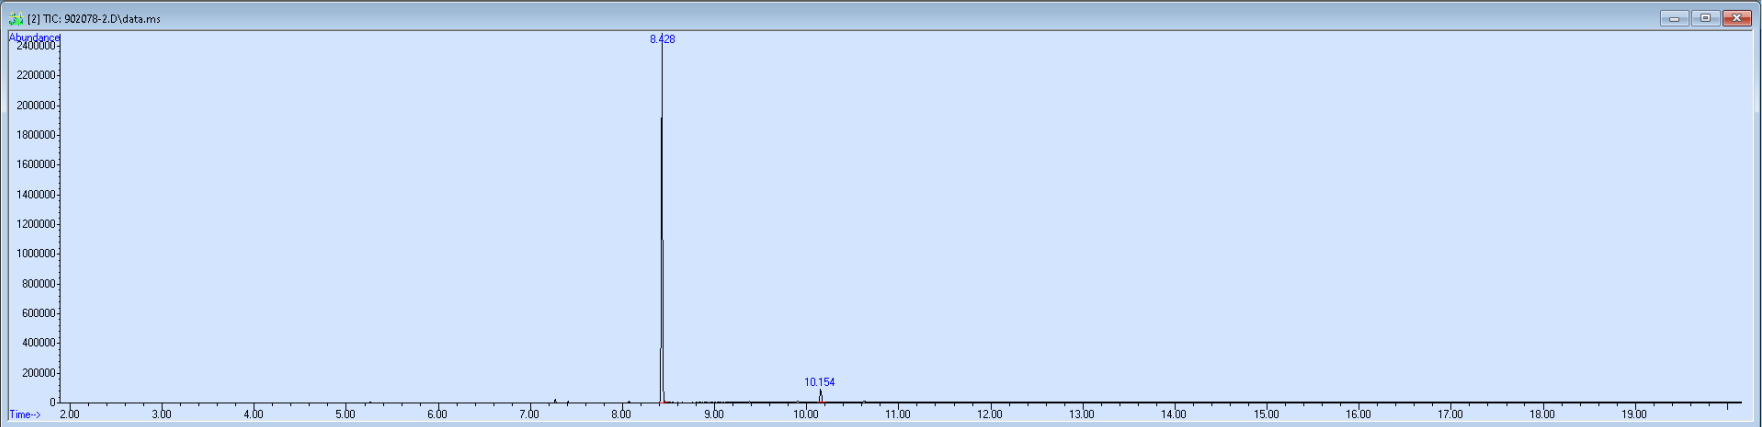Click the tiny peak near 7.25 minutes
Image resolution: width=1762 pixels, height=427 pixels.
coord(555,400)
